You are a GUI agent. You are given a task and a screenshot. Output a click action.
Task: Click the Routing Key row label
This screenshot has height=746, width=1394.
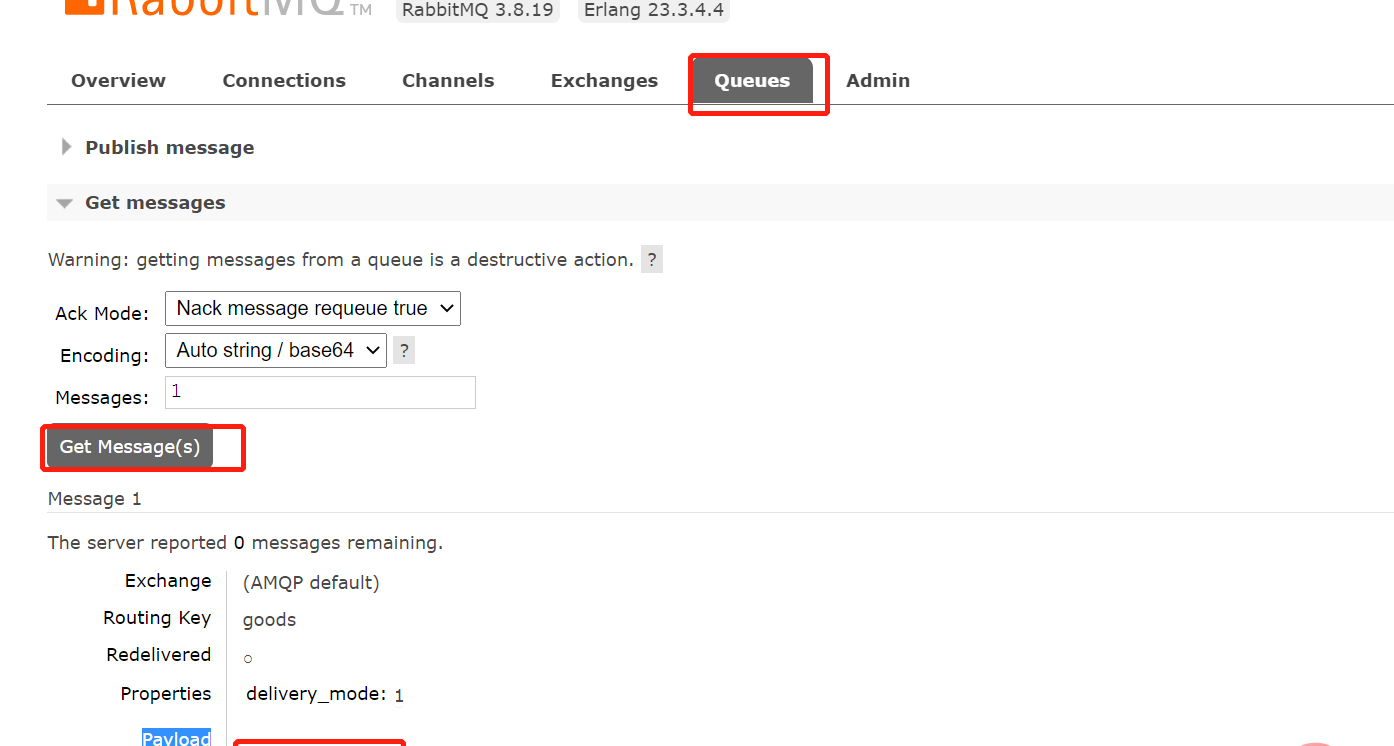coord(157,618)
